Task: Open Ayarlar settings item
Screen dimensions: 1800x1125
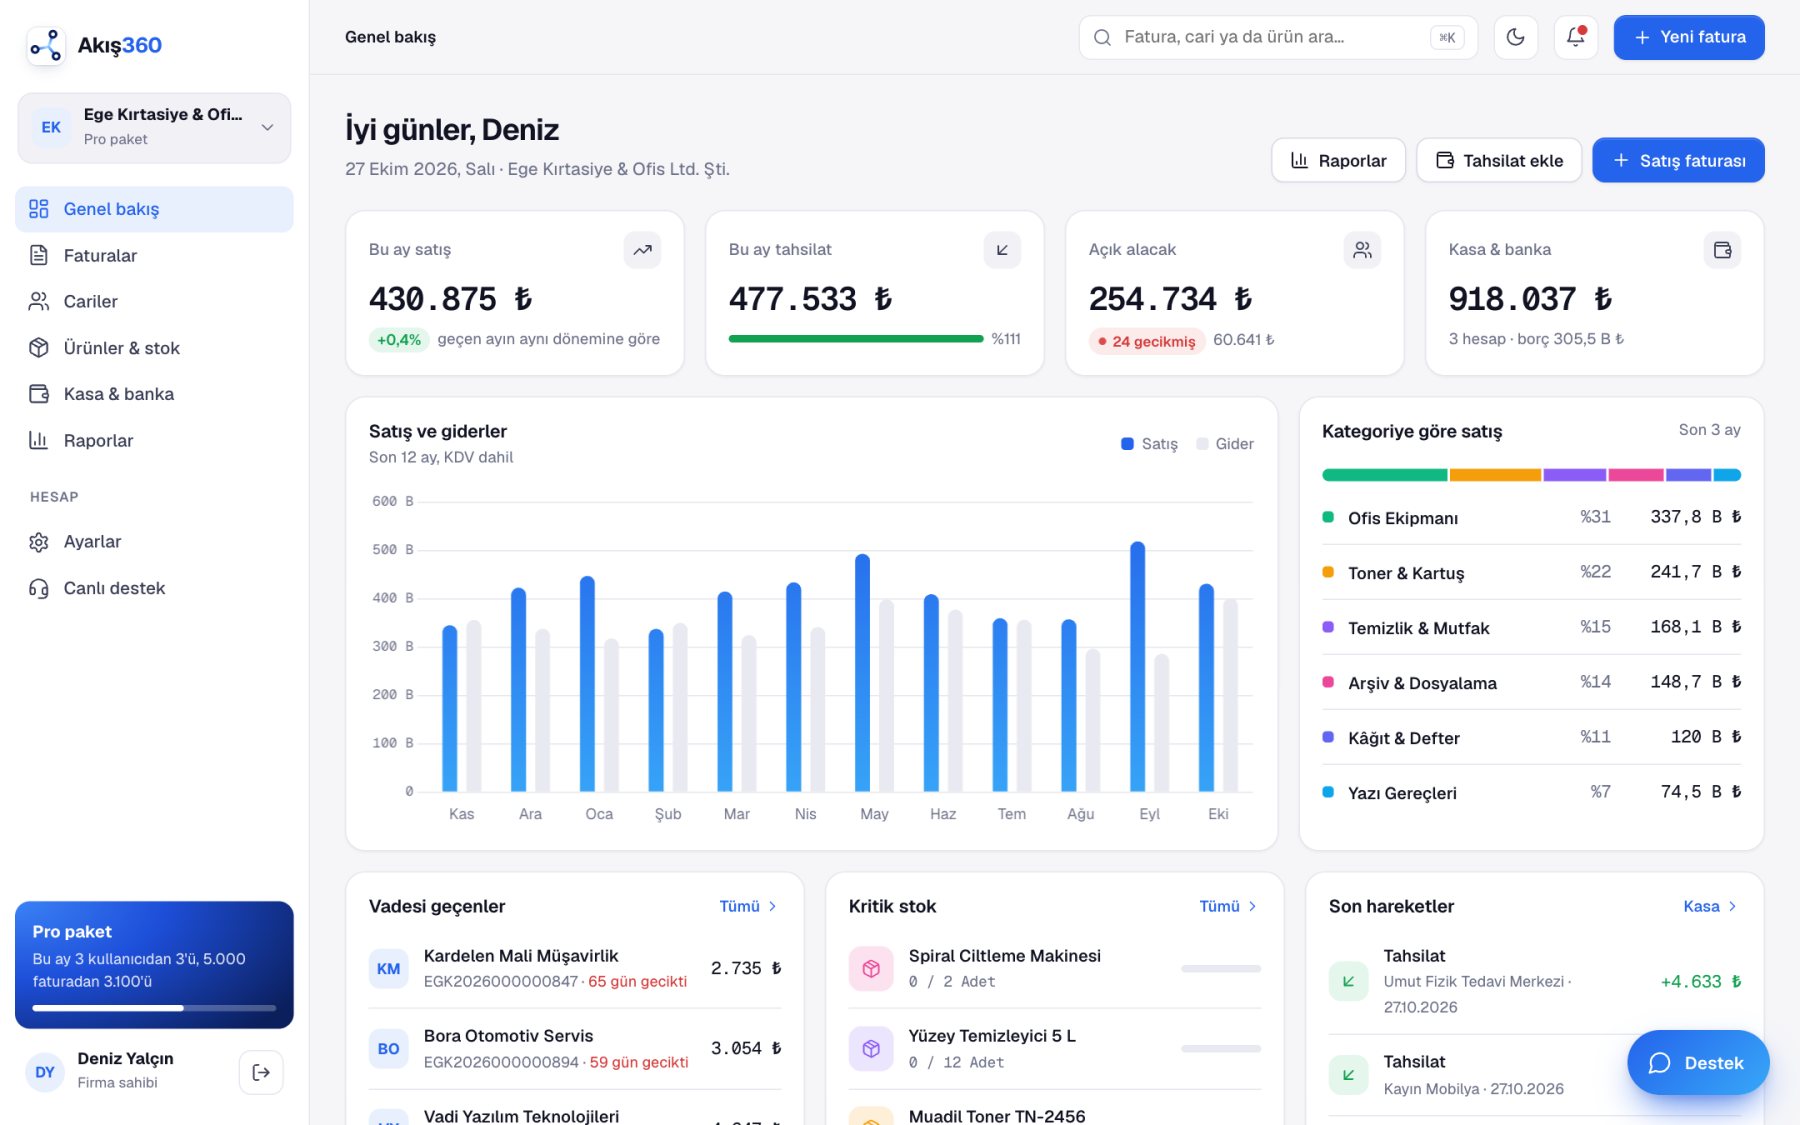Action: click(154, 542)
